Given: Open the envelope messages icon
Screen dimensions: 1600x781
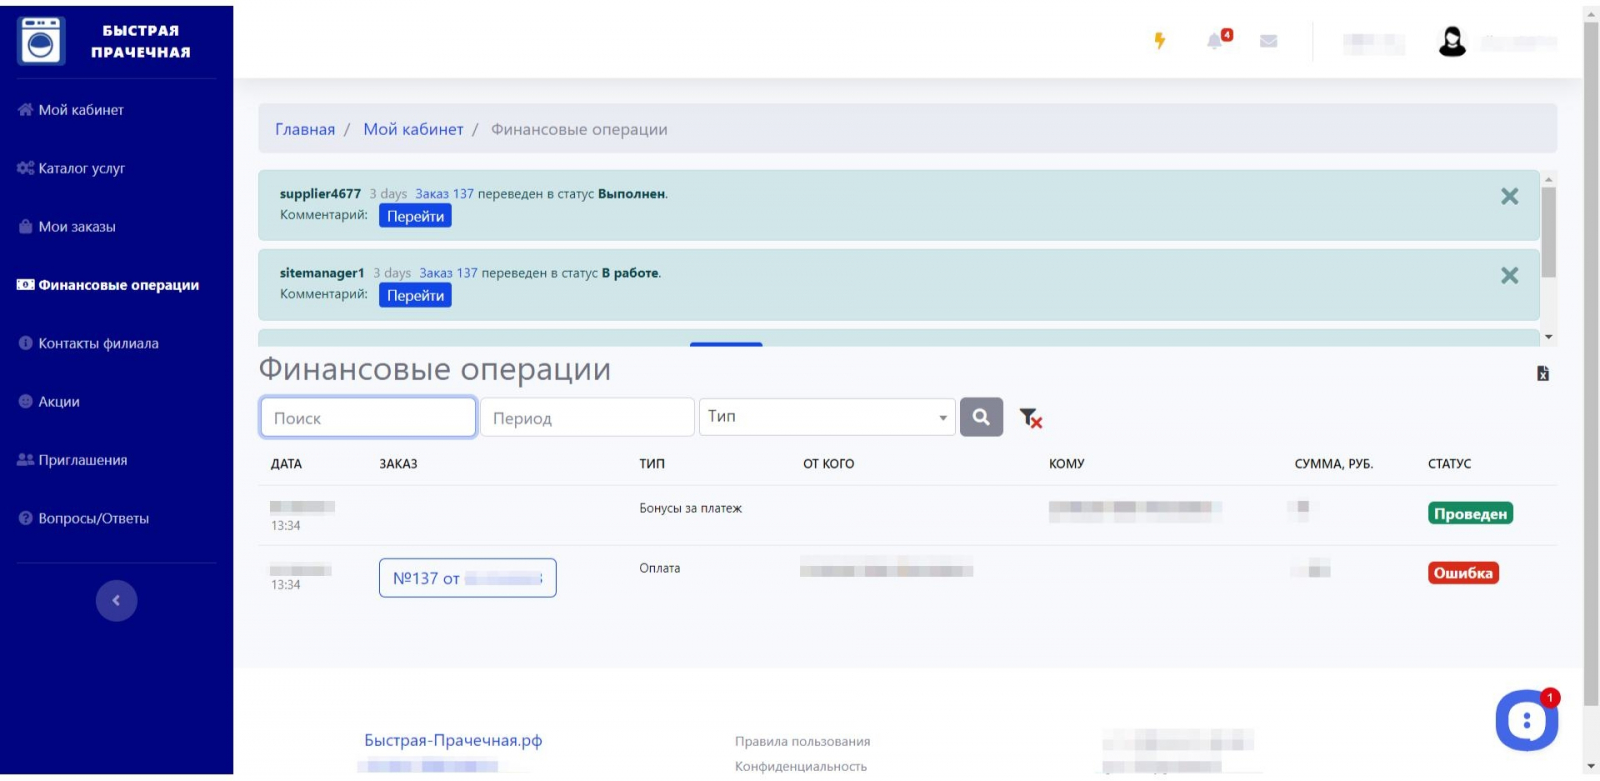Looking at the screenshot, I should pyautogui.click(x=1269, y=41).
